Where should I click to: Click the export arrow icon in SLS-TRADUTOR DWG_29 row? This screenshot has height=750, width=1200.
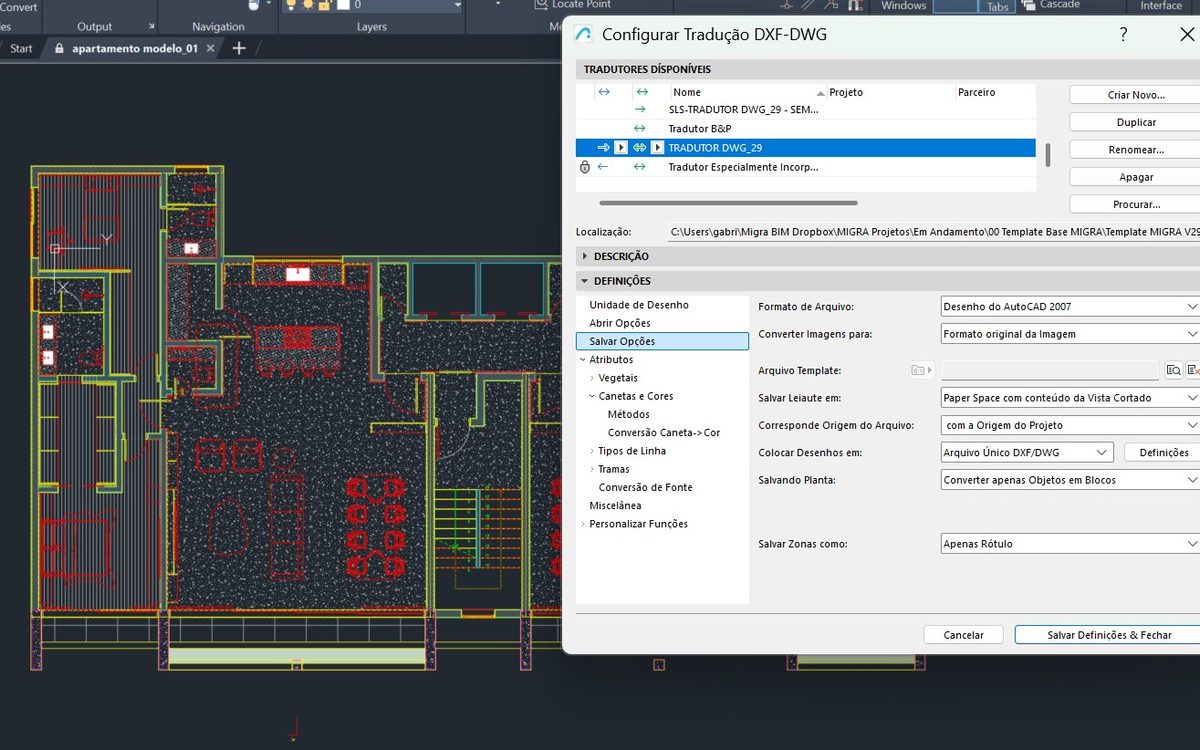coord(640,109)
